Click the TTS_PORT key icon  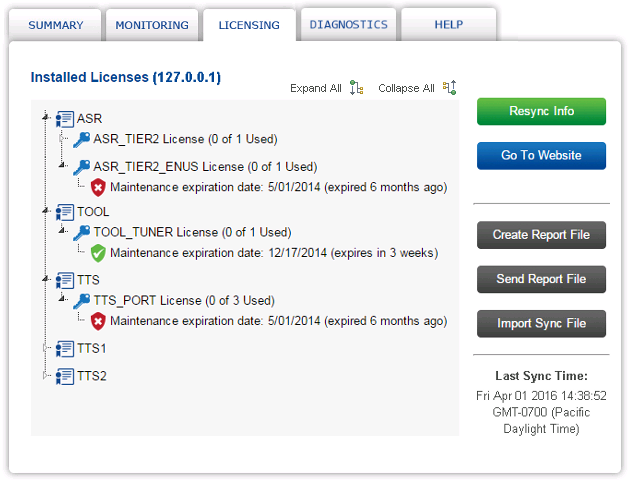tap(82, 301)
